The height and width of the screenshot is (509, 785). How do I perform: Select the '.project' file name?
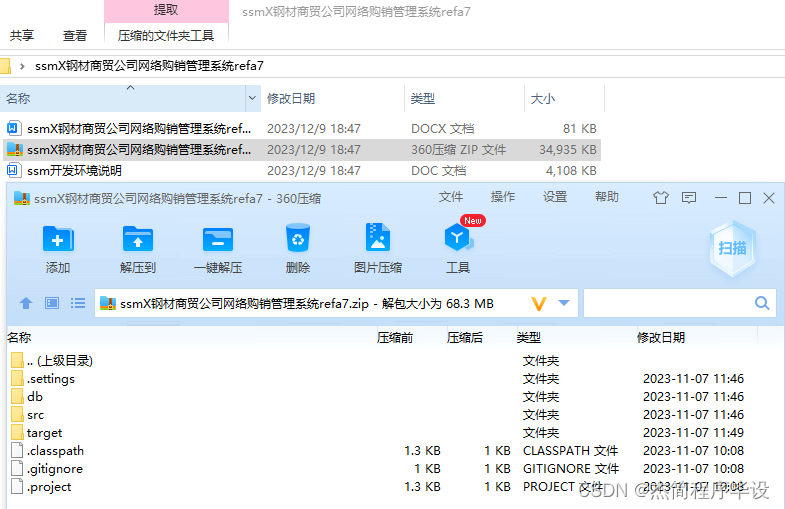click(49, 487)
